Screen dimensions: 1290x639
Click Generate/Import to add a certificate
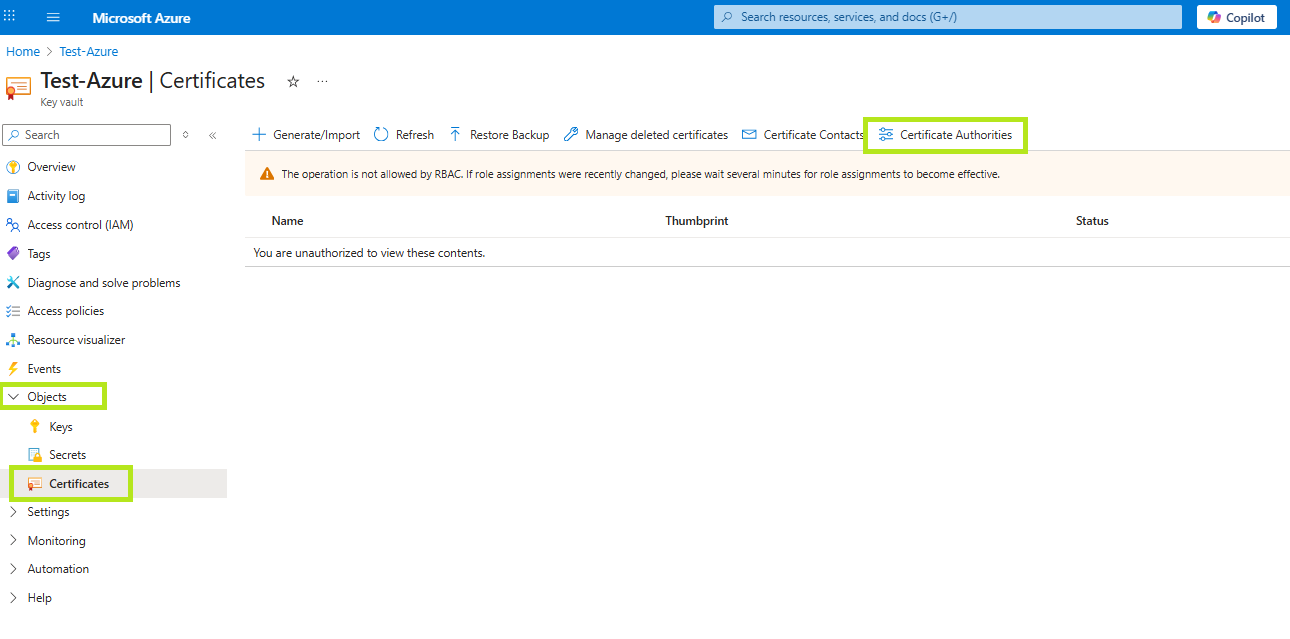click(306, 135)
